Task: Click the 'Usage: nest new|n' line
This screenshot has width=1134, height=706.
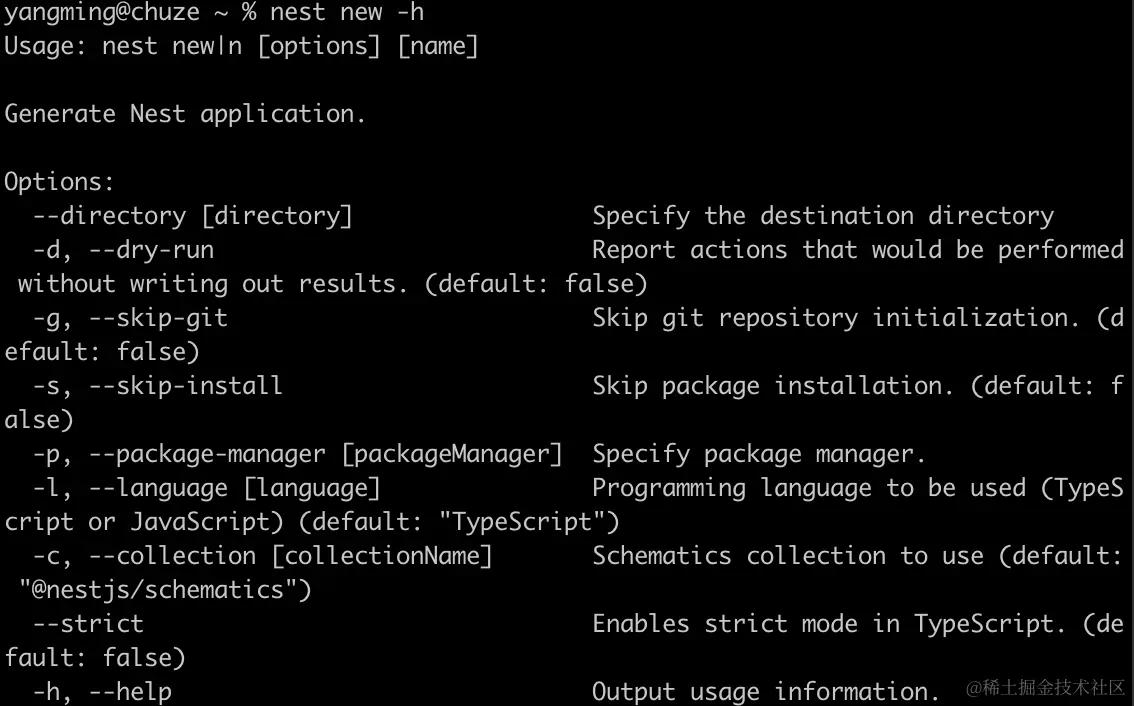Action: pyautogui.click(x=123, y=46)
